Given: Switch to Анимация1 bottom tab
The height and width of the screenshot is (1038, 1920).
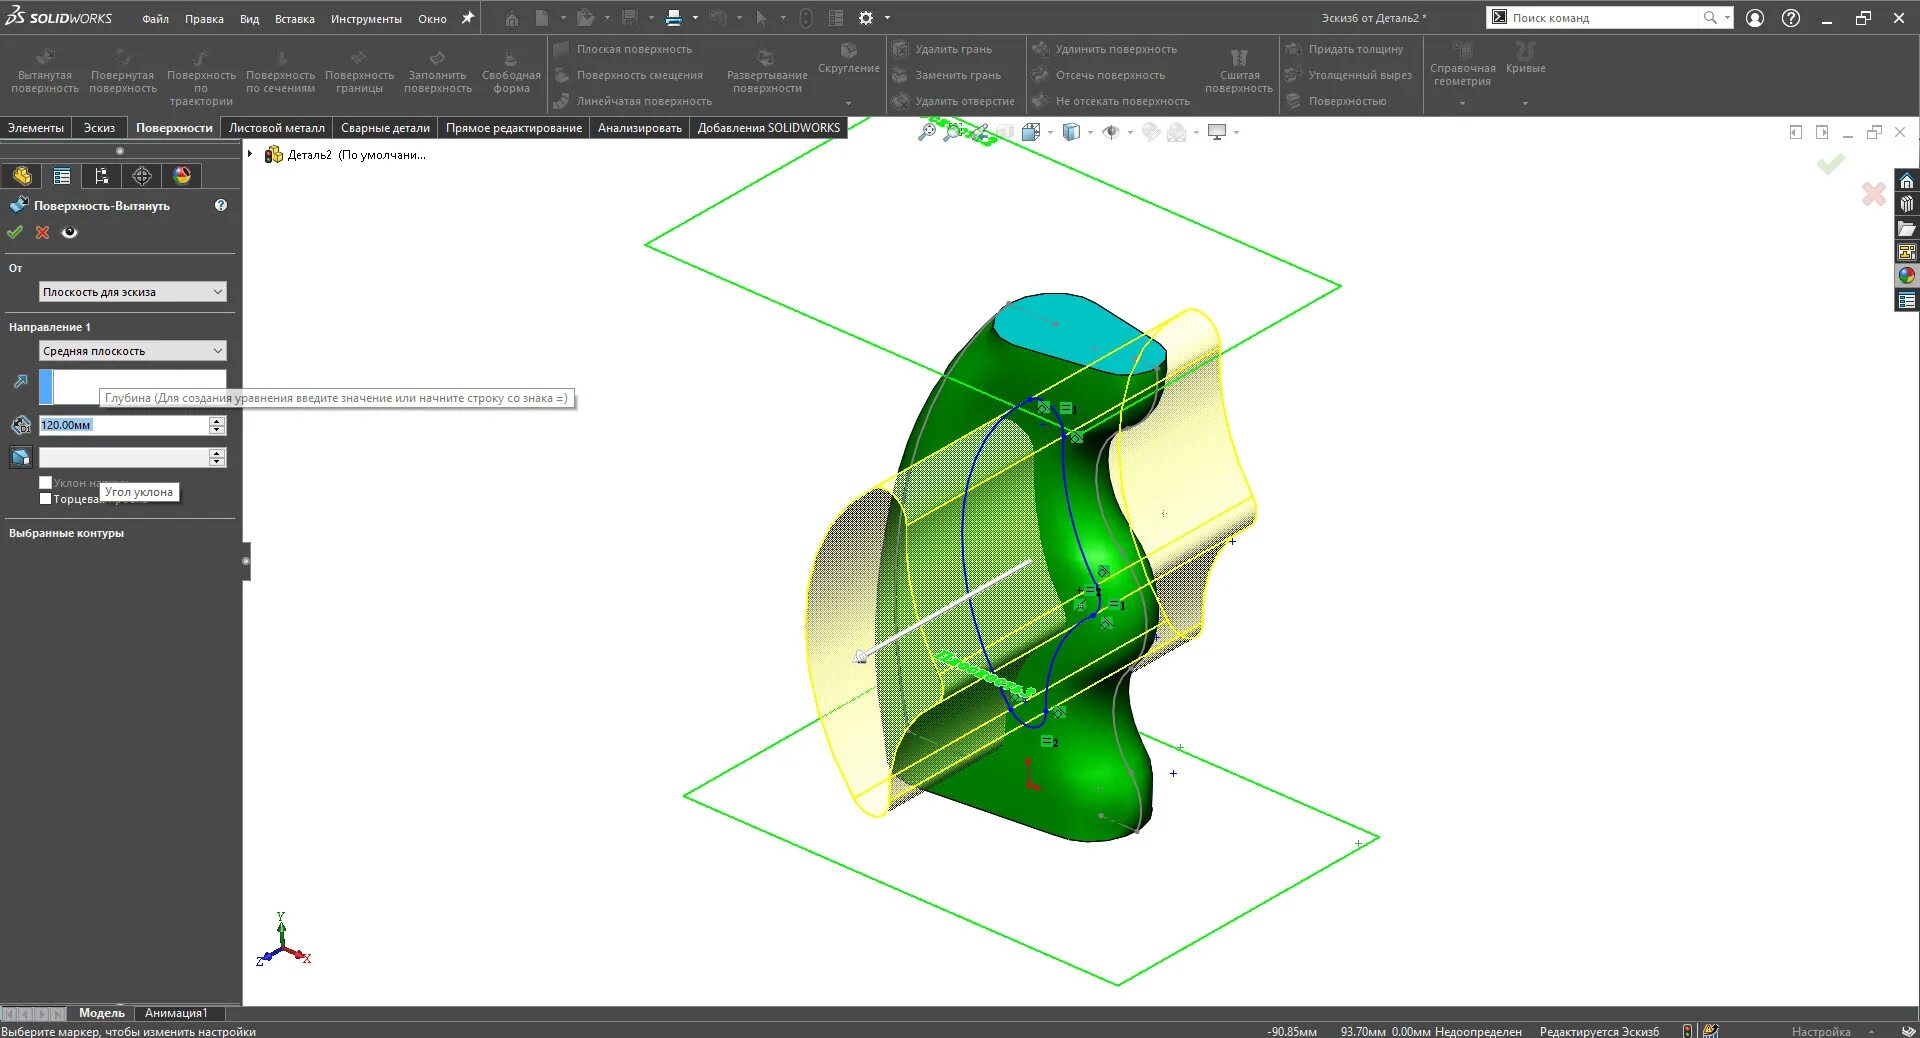Looking at the screenshot, I should pos(176,1013).
